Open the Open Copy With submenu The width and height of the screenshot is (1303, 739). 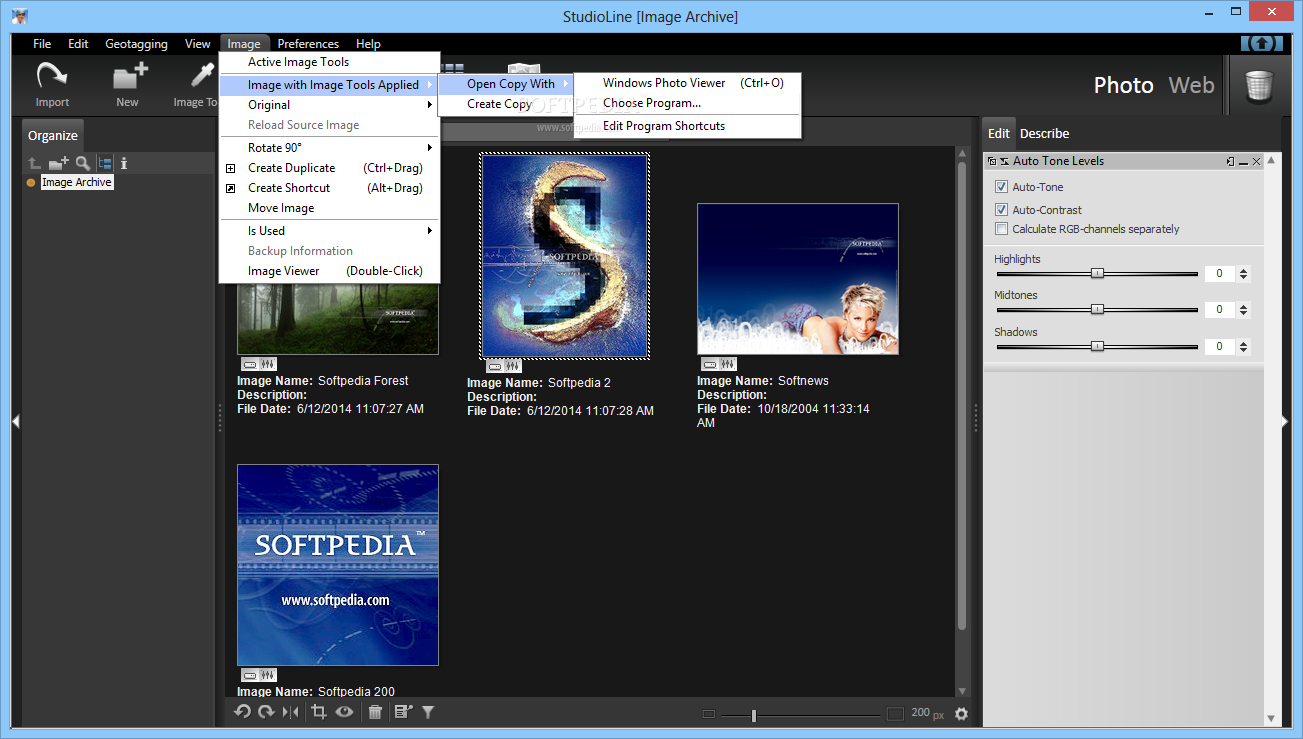coord(507,84)
